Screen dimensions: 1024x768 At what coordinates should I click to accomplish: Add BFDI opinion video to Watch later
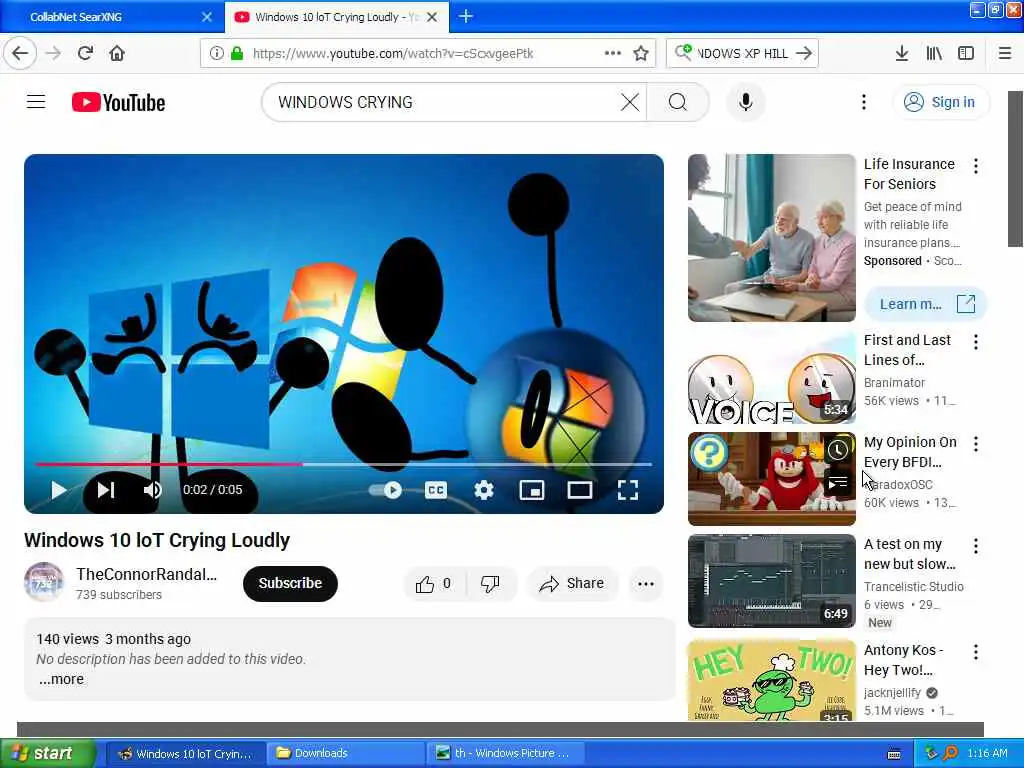click(x=837, y=449)
